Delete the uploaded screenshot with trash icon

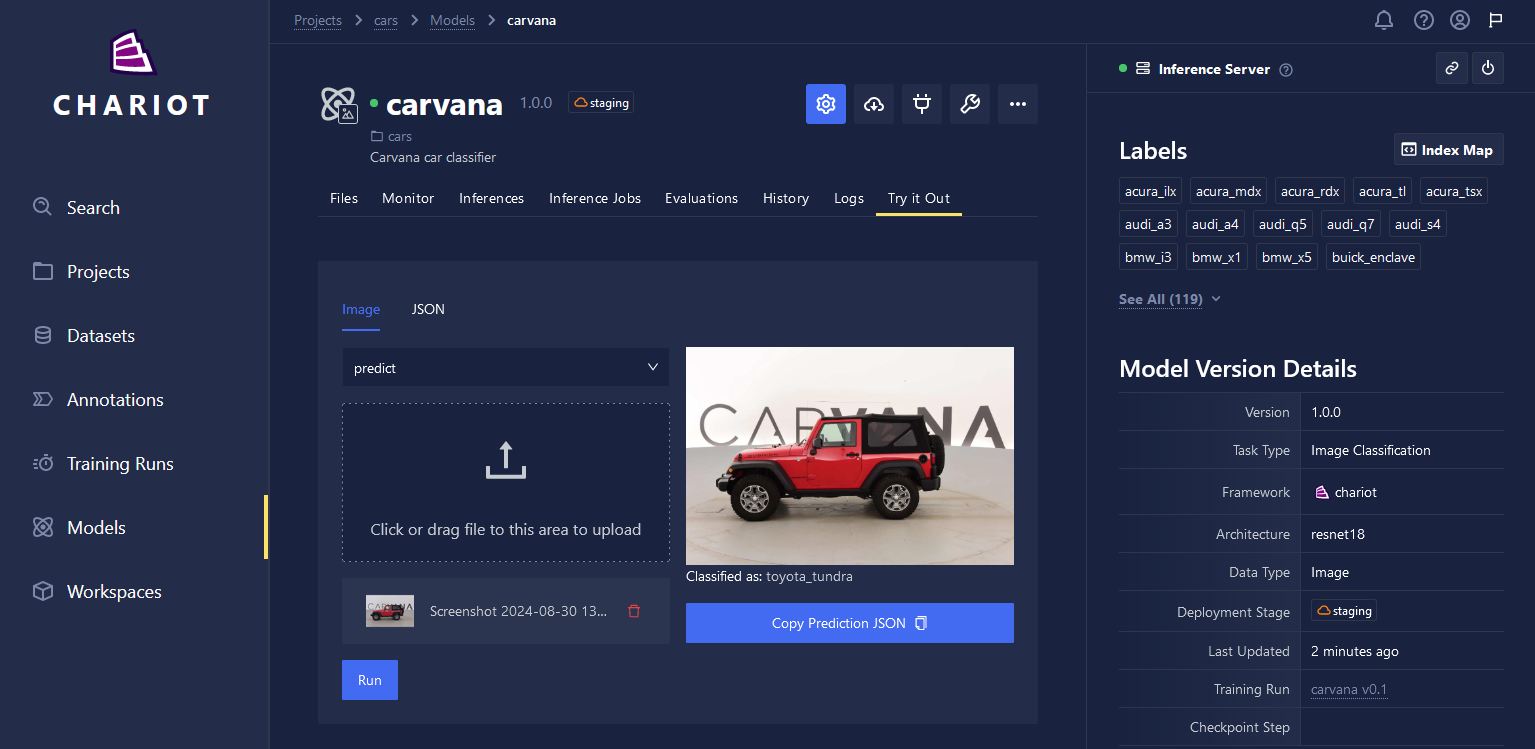click(634, 611)
